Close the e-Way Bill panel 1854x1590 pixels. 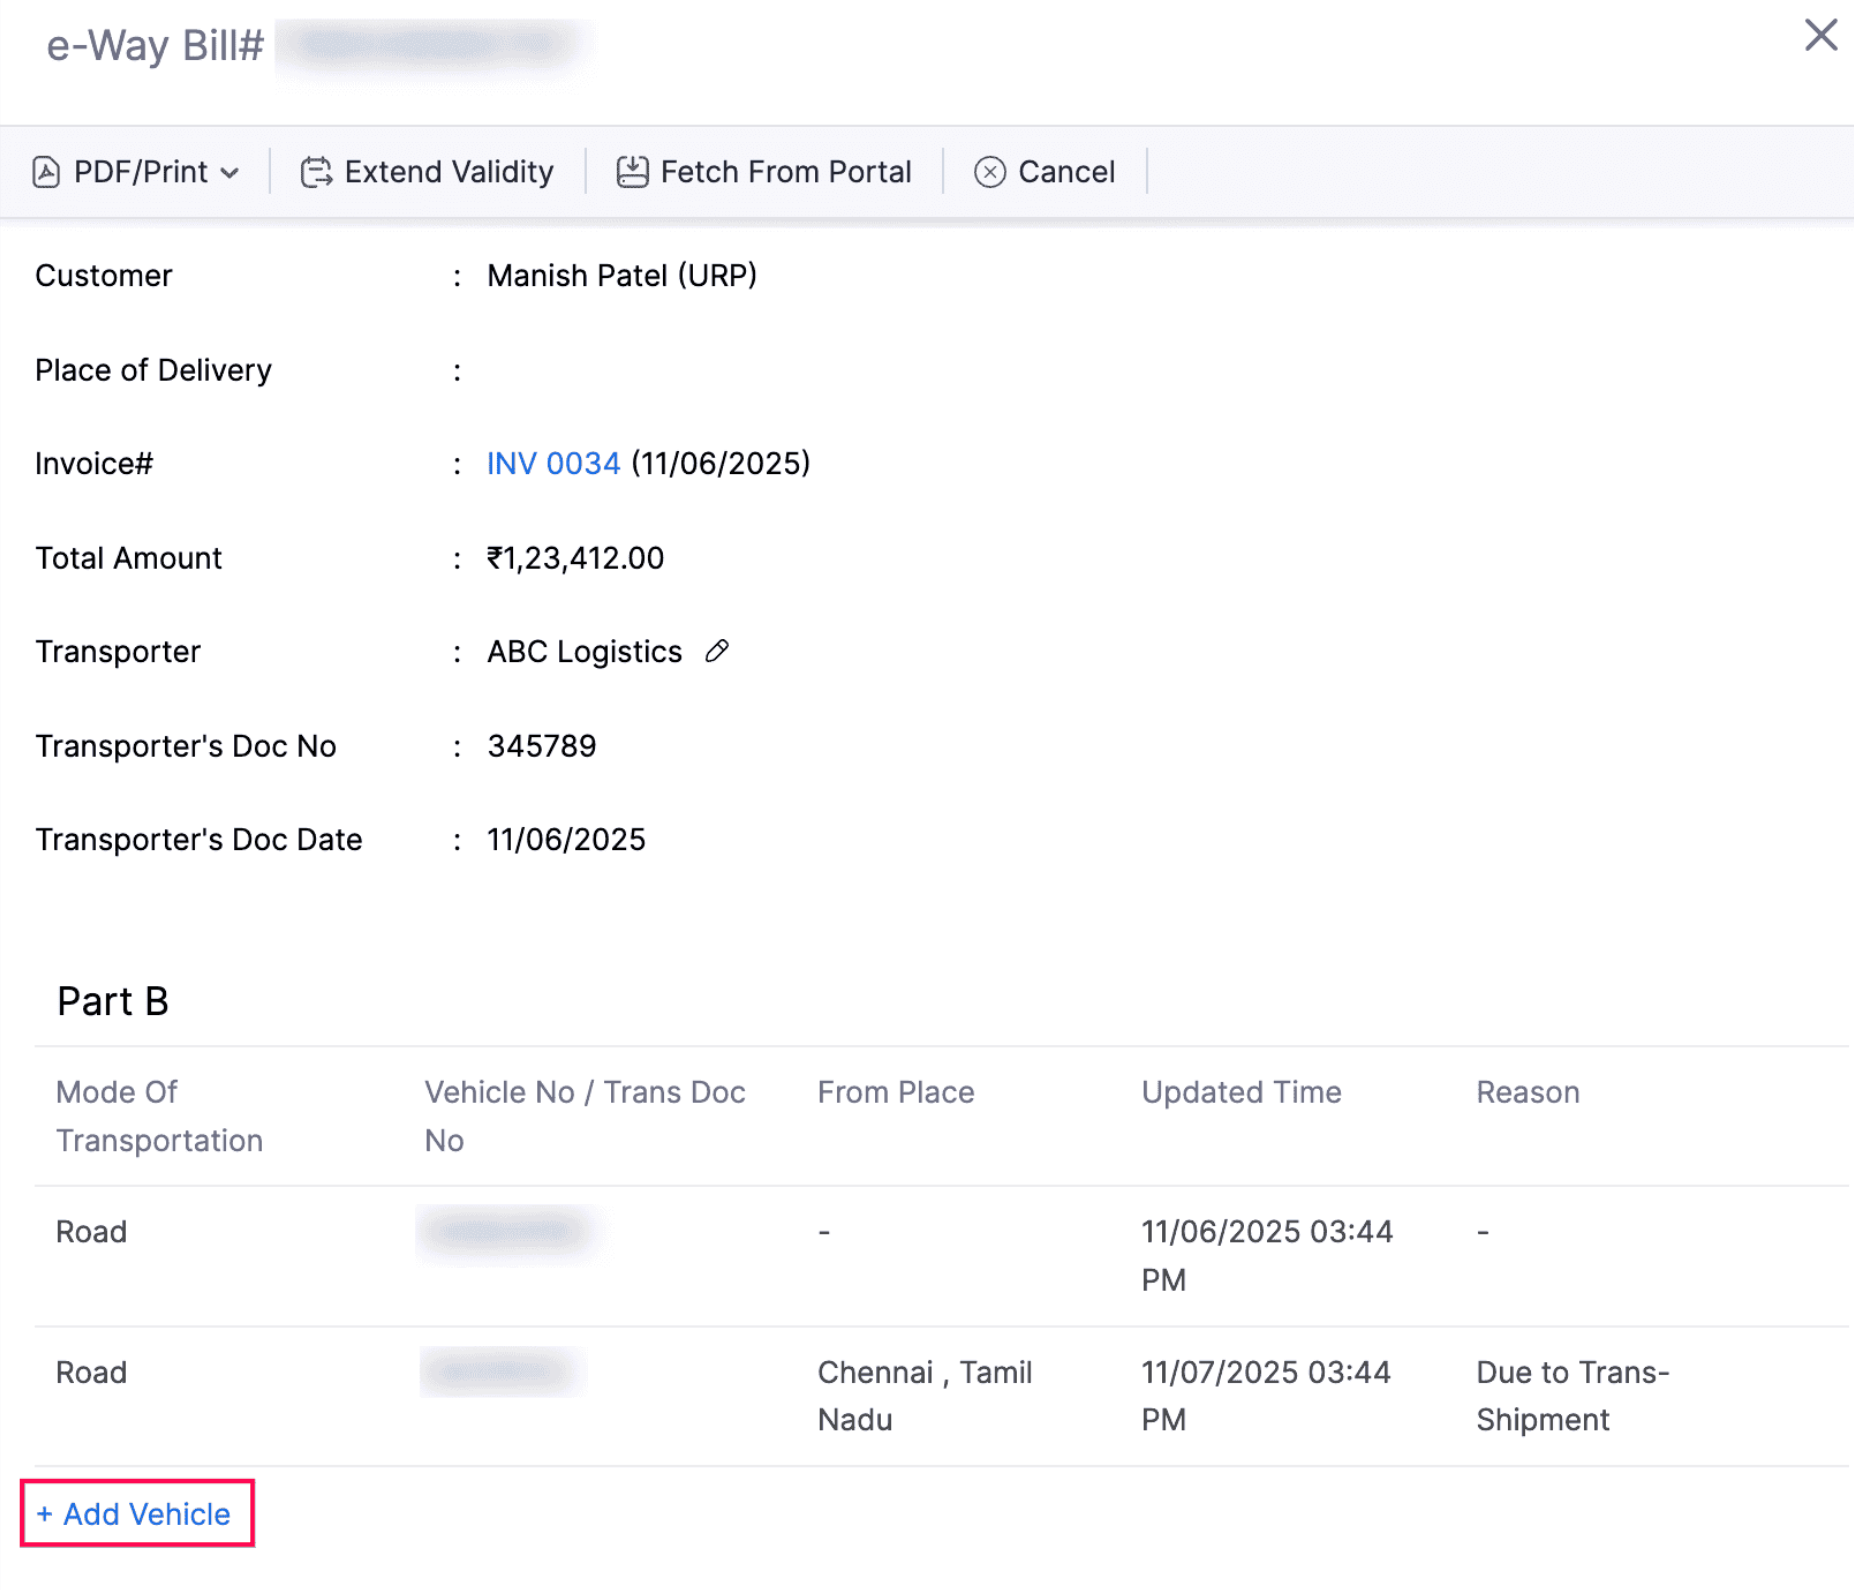(x=1820, y=35)
